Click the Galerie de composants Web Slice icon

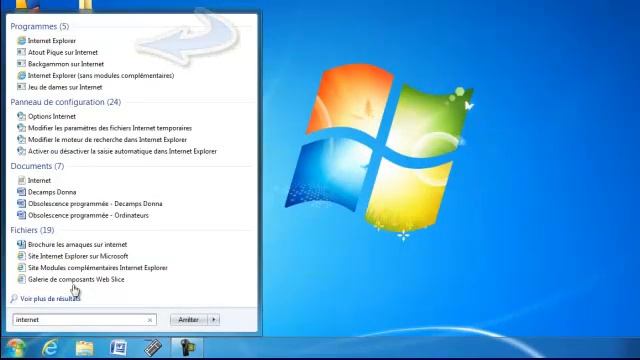tap(21, 279)
